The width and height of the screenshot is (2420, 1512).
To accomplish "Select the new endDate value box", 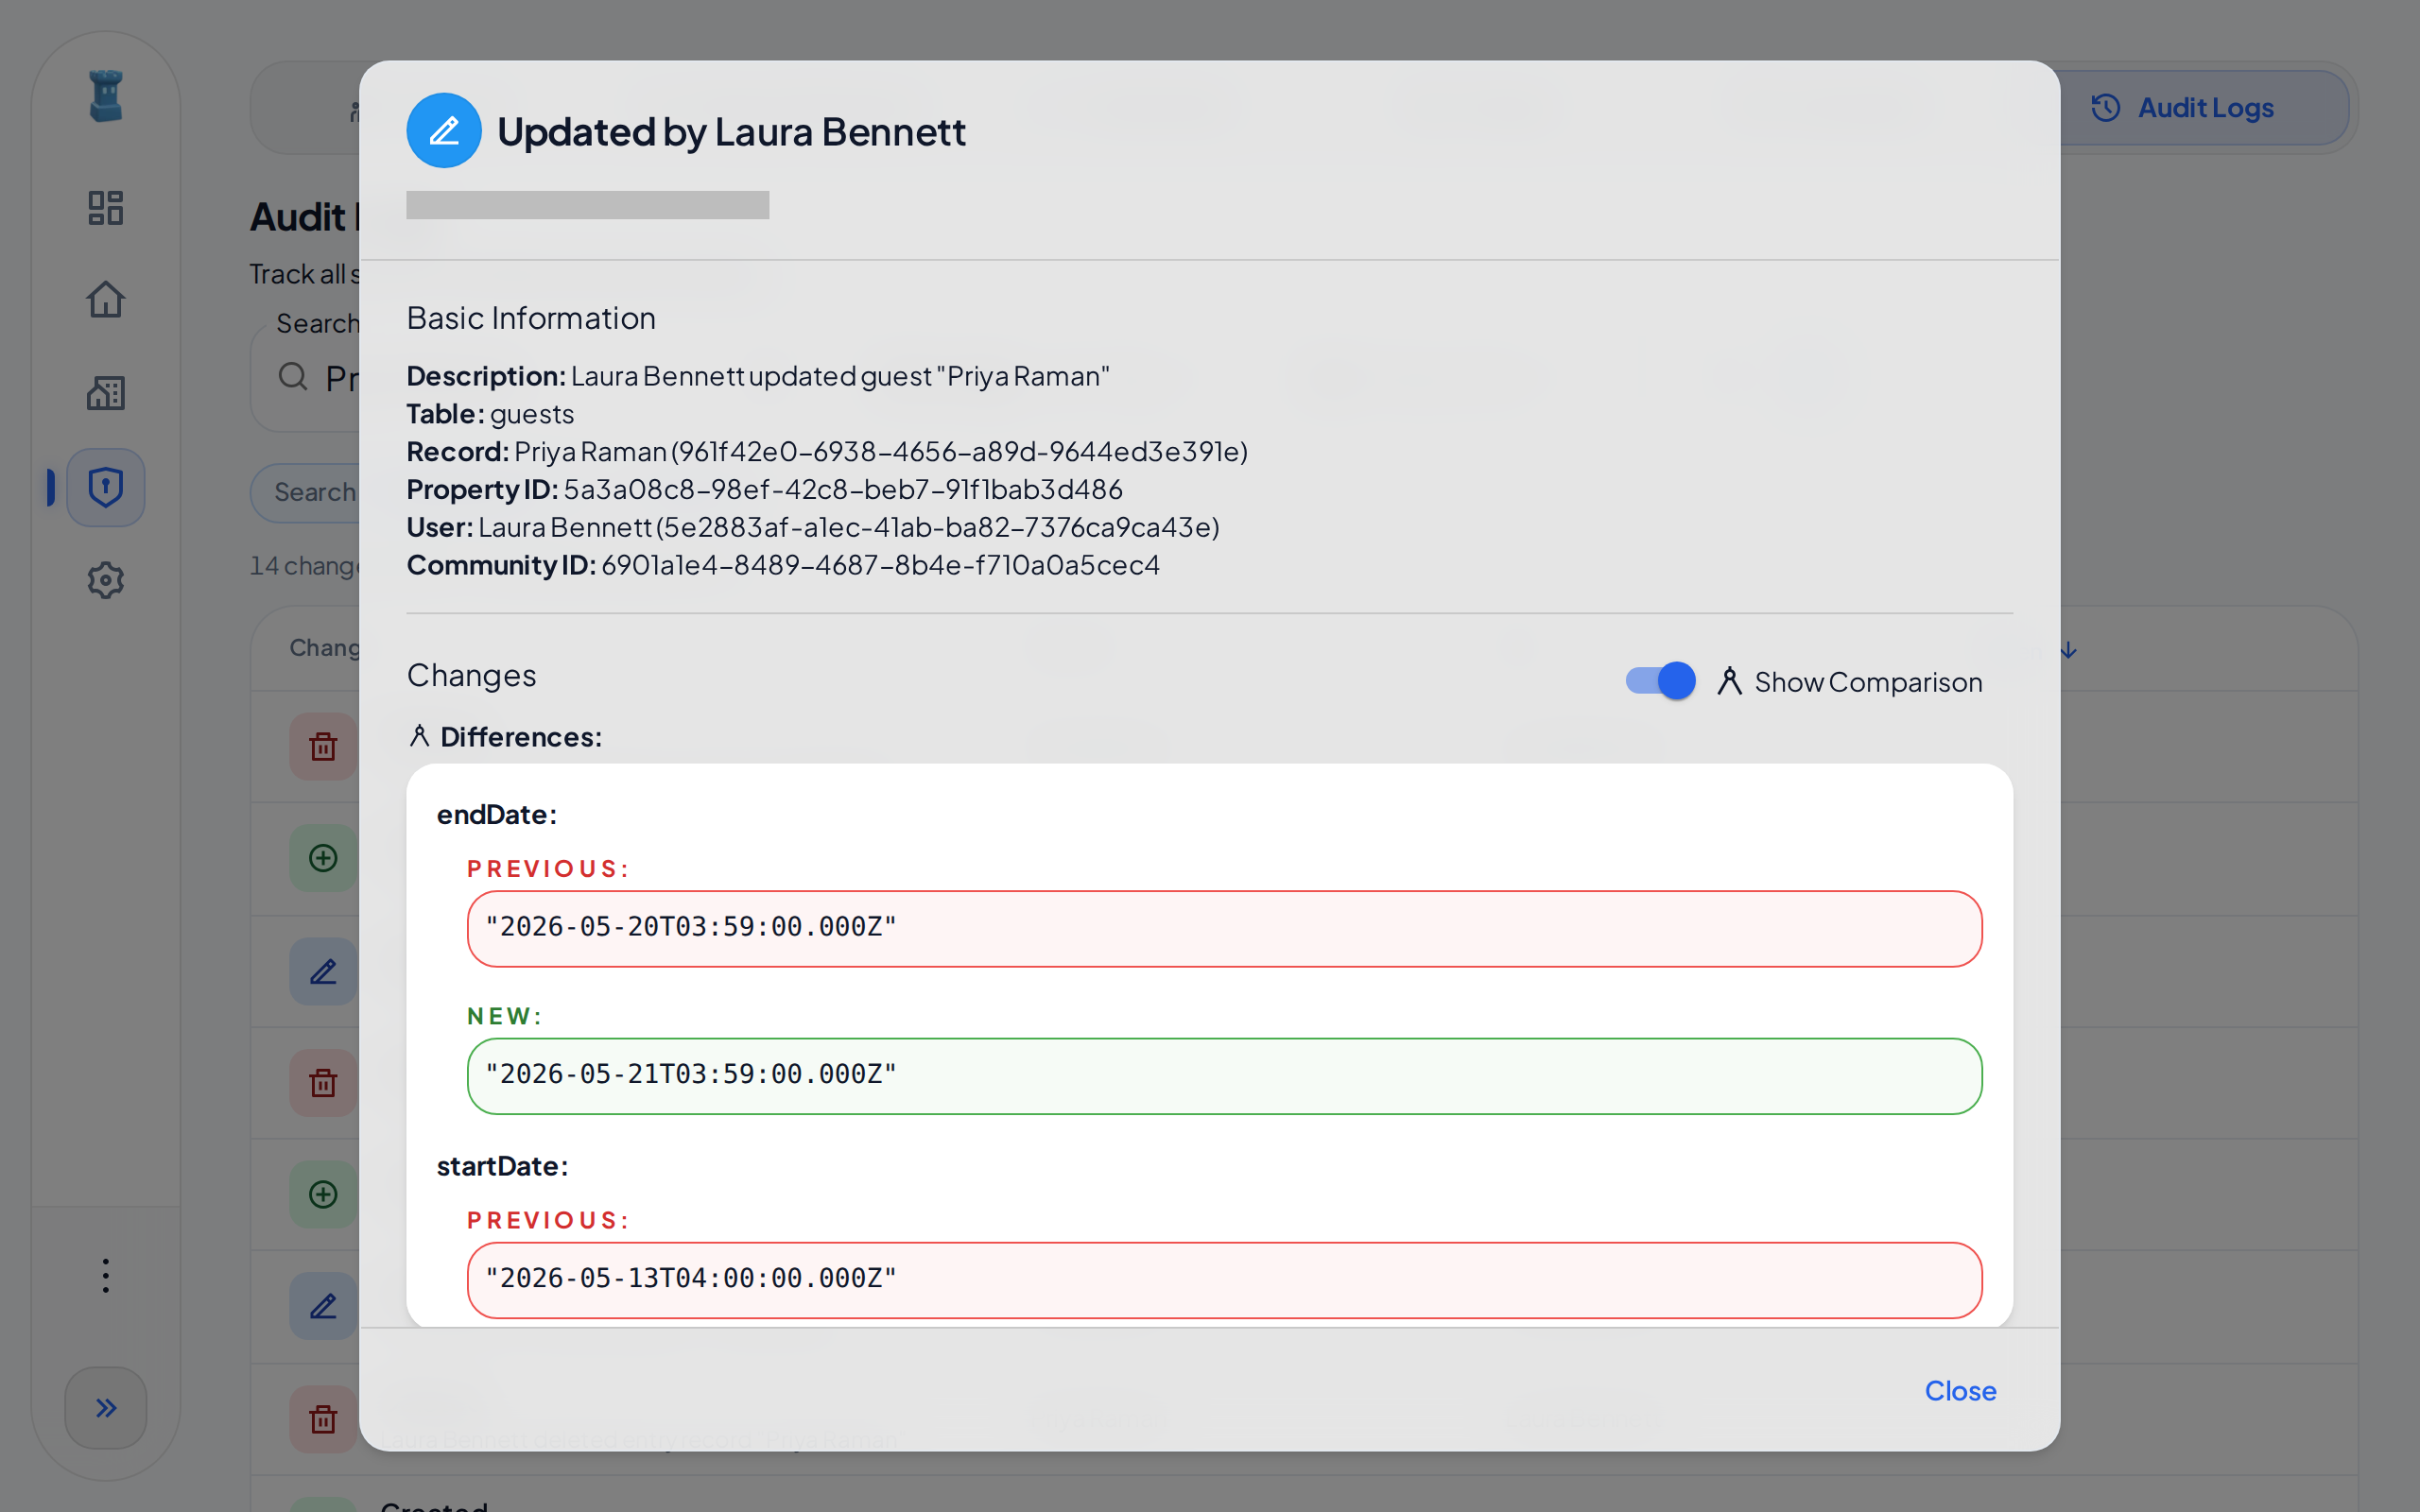I will [x=1224, y=1076].
